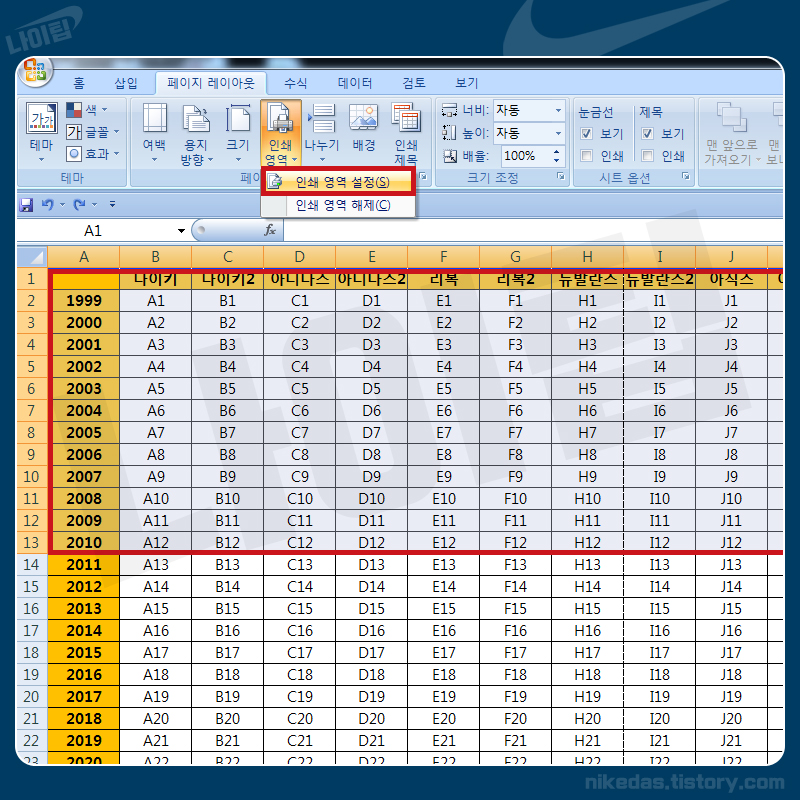Toggle 눈금선 보기 gridlines view checkbox
Screen dimensions: 800x800
tap(587, 134)
